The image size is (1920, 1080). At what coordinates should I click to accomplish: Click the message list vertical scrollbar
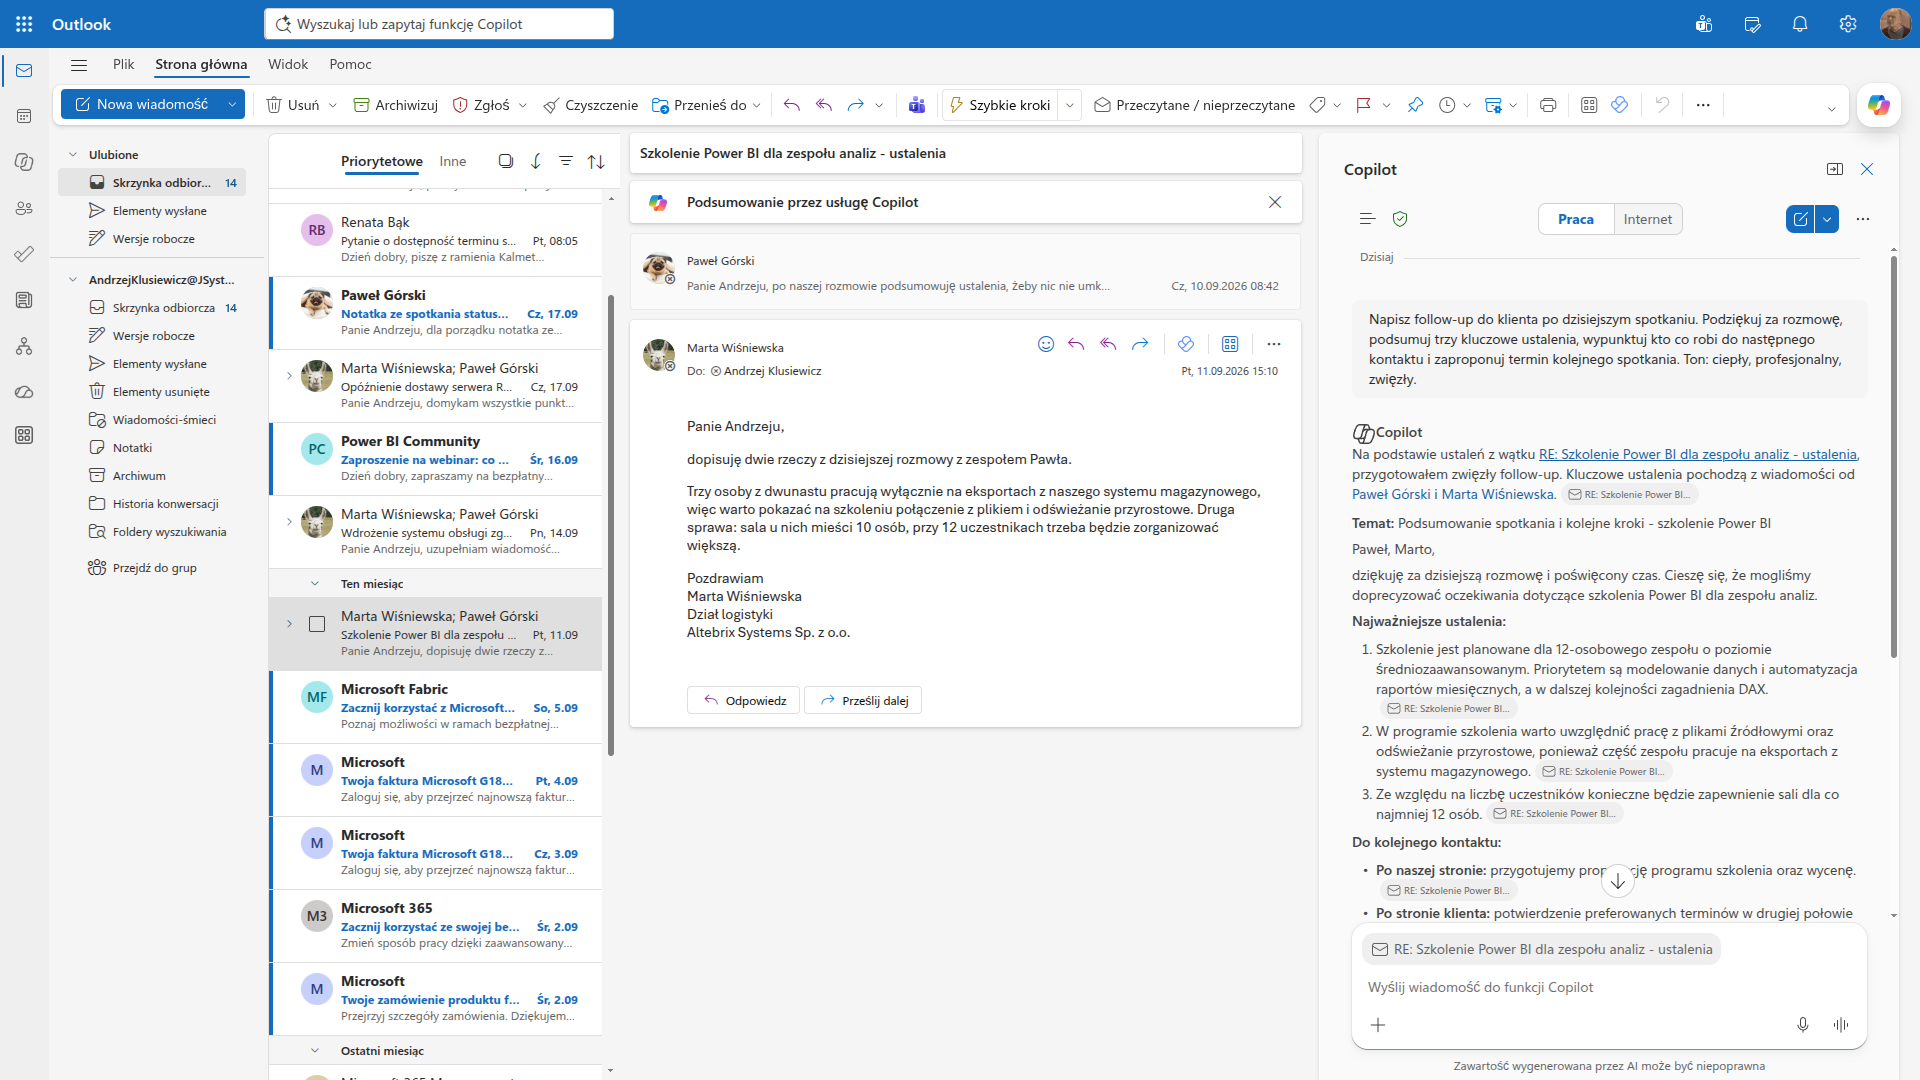click(x=610, y=525)
